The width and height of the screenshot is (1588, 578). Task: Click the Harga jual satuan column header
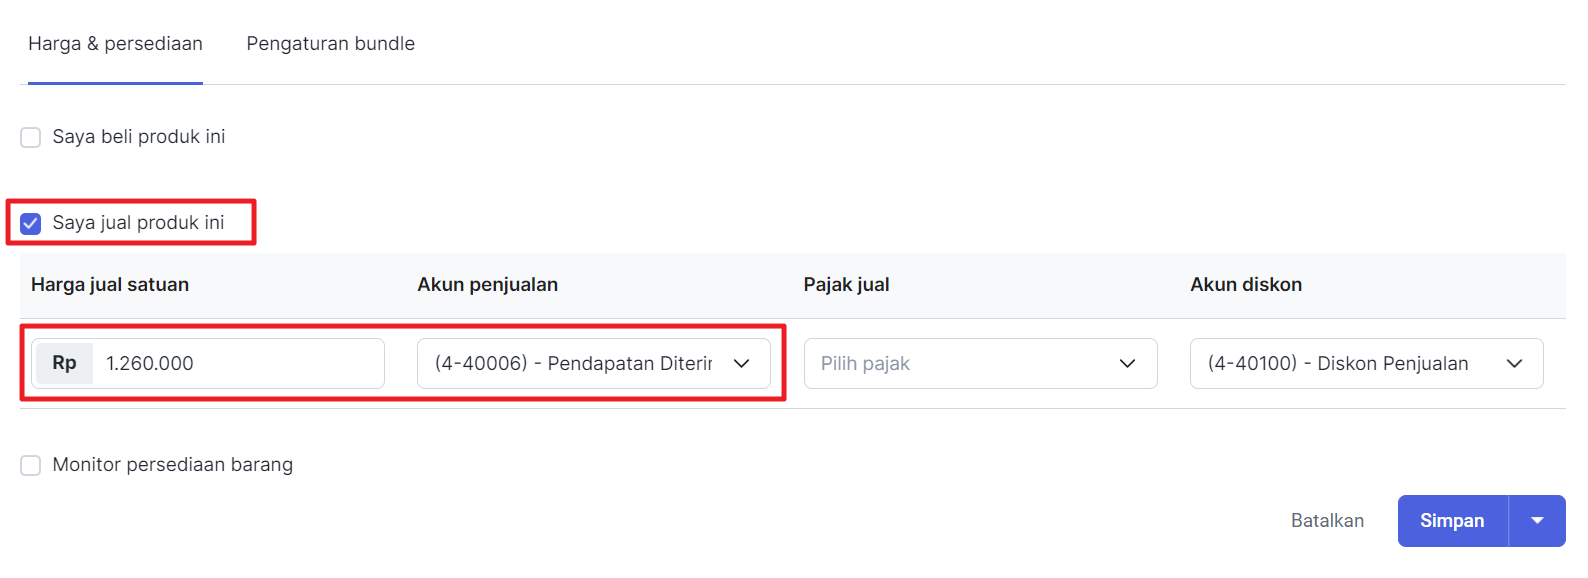click(110, 285)
